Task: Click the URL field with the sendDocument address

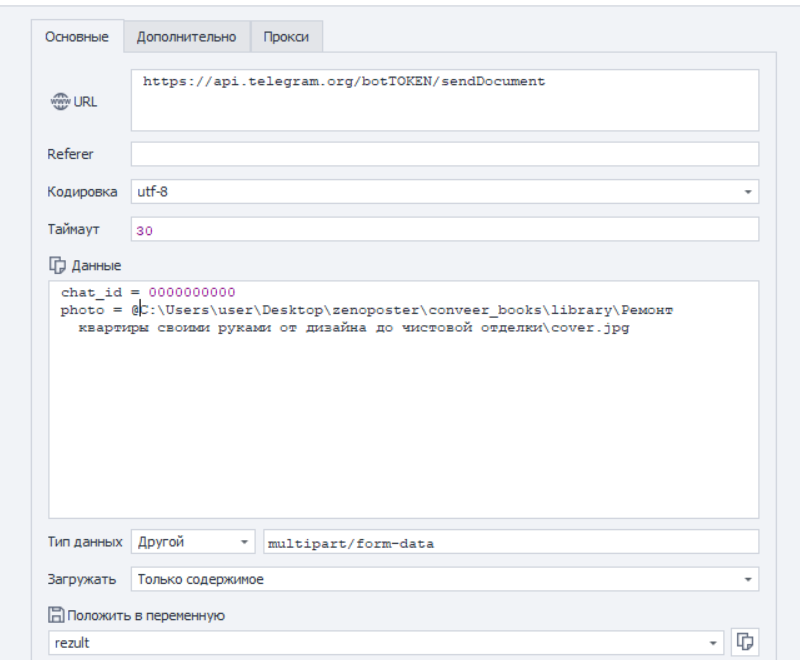Action: pyautogui.click(x=444, y=100)
